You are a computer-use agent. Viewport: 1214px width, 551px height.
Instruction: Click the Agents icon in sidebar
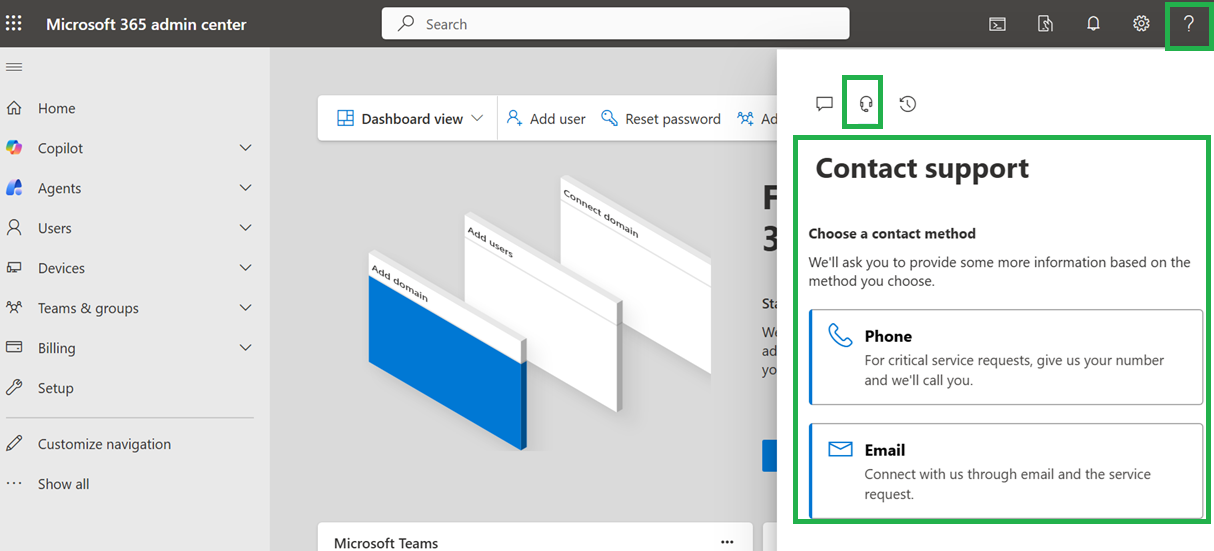coord(14,188)
